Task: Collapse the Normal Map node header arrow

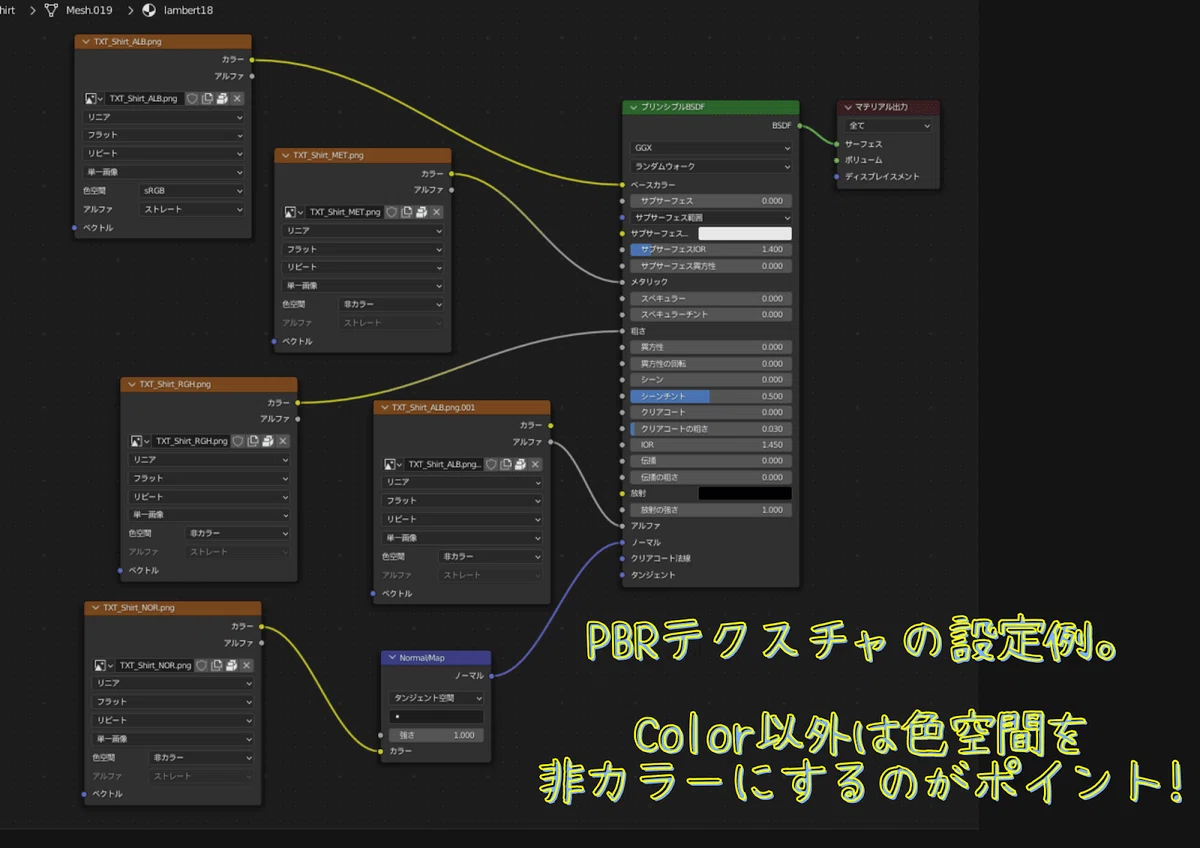Action: [x=391, y=658]
